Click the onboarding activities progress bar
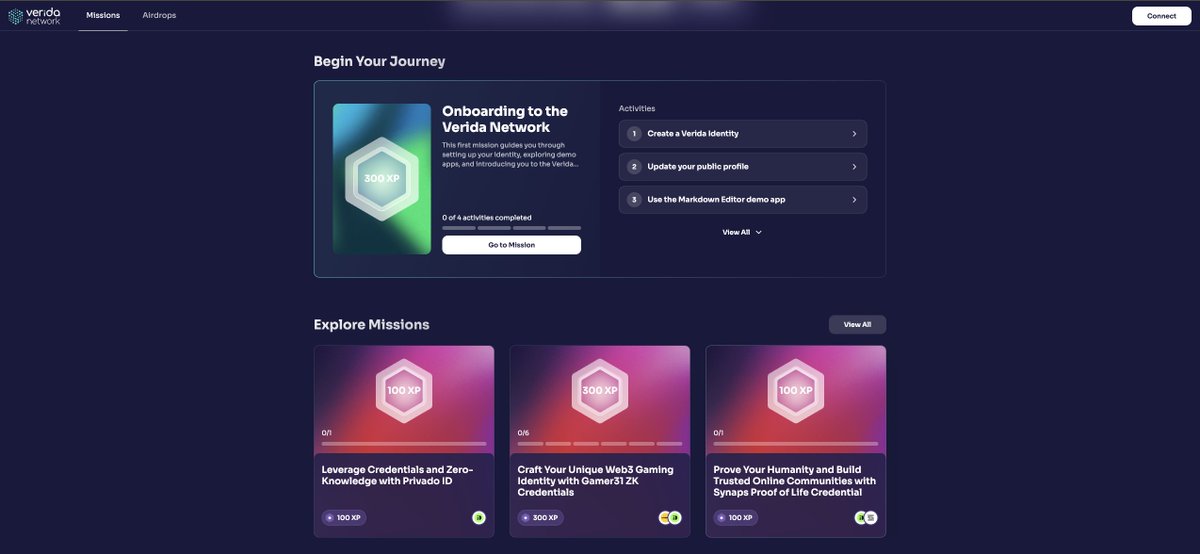 (511, 228)
